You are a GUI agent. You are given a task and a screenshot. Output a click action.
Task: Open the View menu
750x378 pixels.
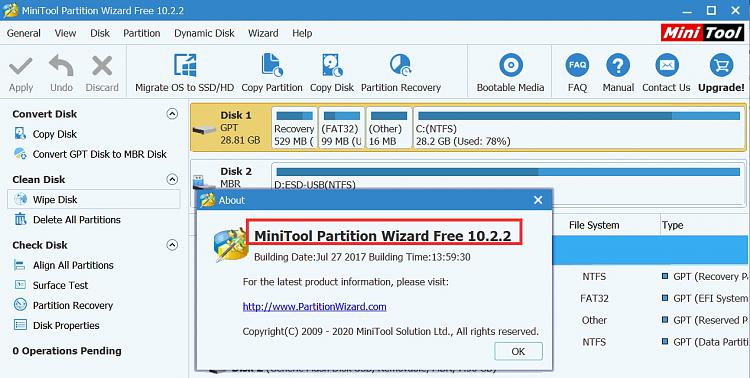point(65,33)
